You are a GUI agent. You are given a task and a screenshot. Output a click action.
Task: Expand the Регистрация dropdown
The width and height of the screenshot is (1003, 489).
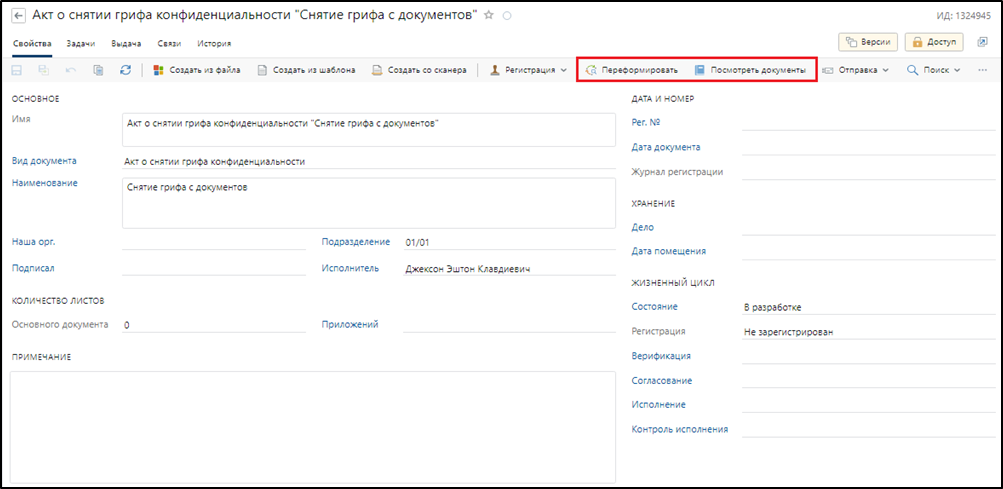point(528,71)
